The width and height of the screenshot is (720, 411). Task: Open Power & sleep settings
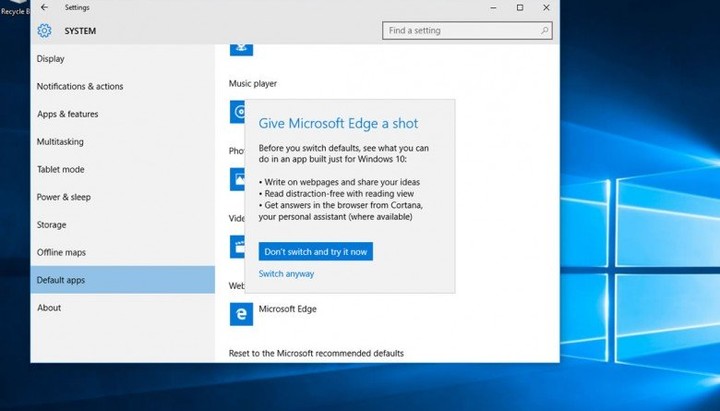pos(64,198)
